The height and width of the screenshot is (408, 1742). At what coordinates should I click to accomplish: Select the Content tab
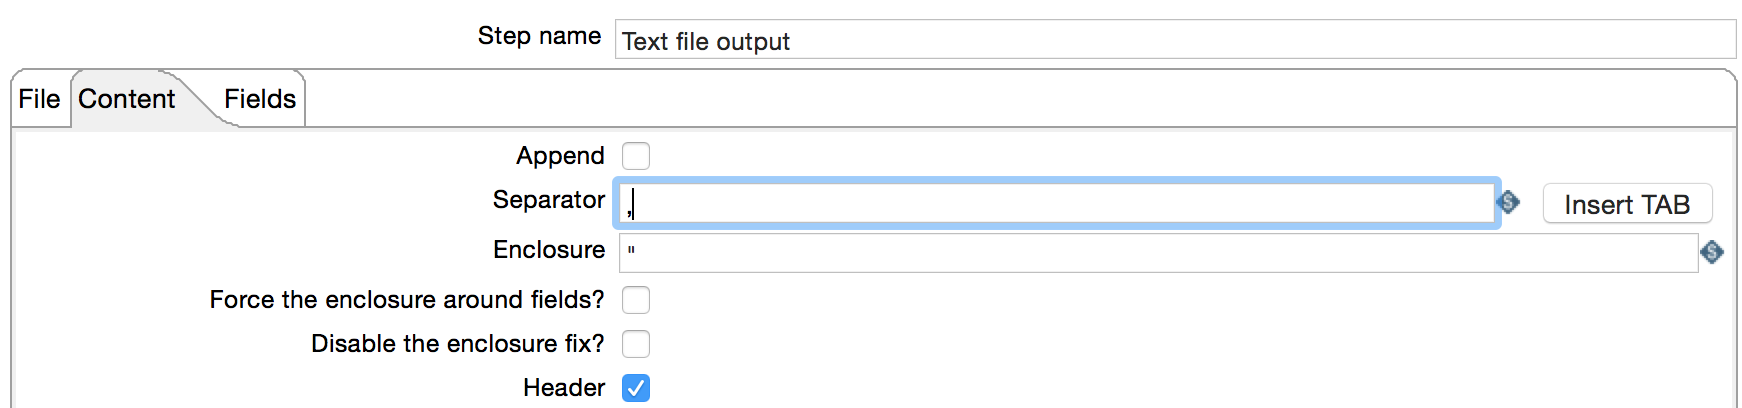126,99
